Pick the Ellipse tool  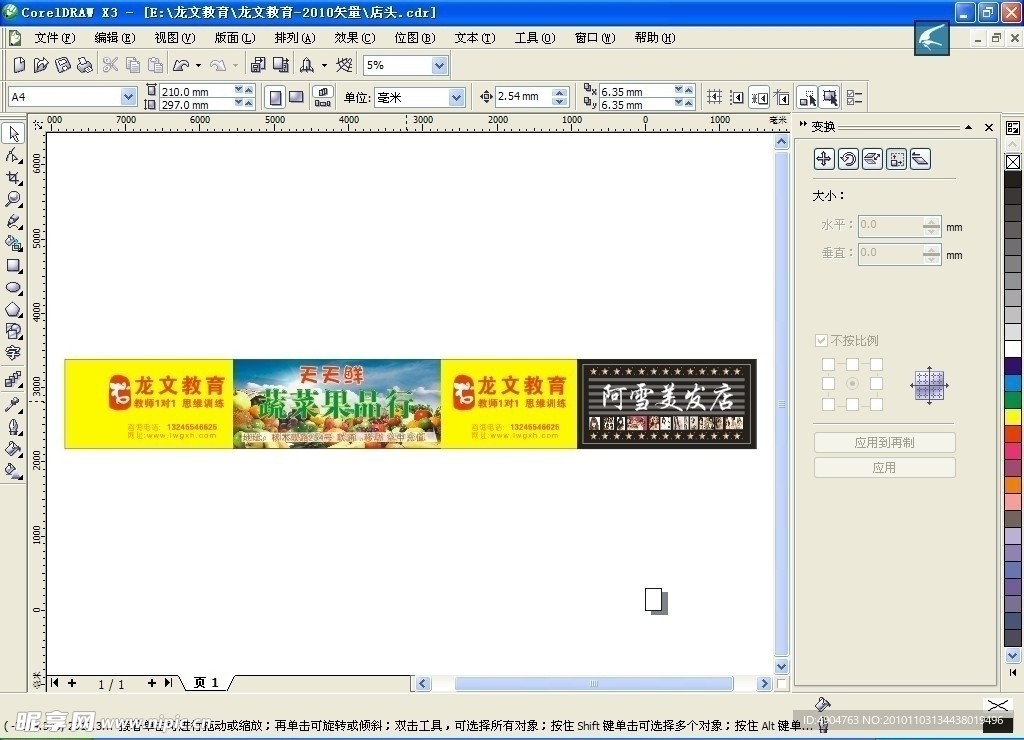click(14, 288)
